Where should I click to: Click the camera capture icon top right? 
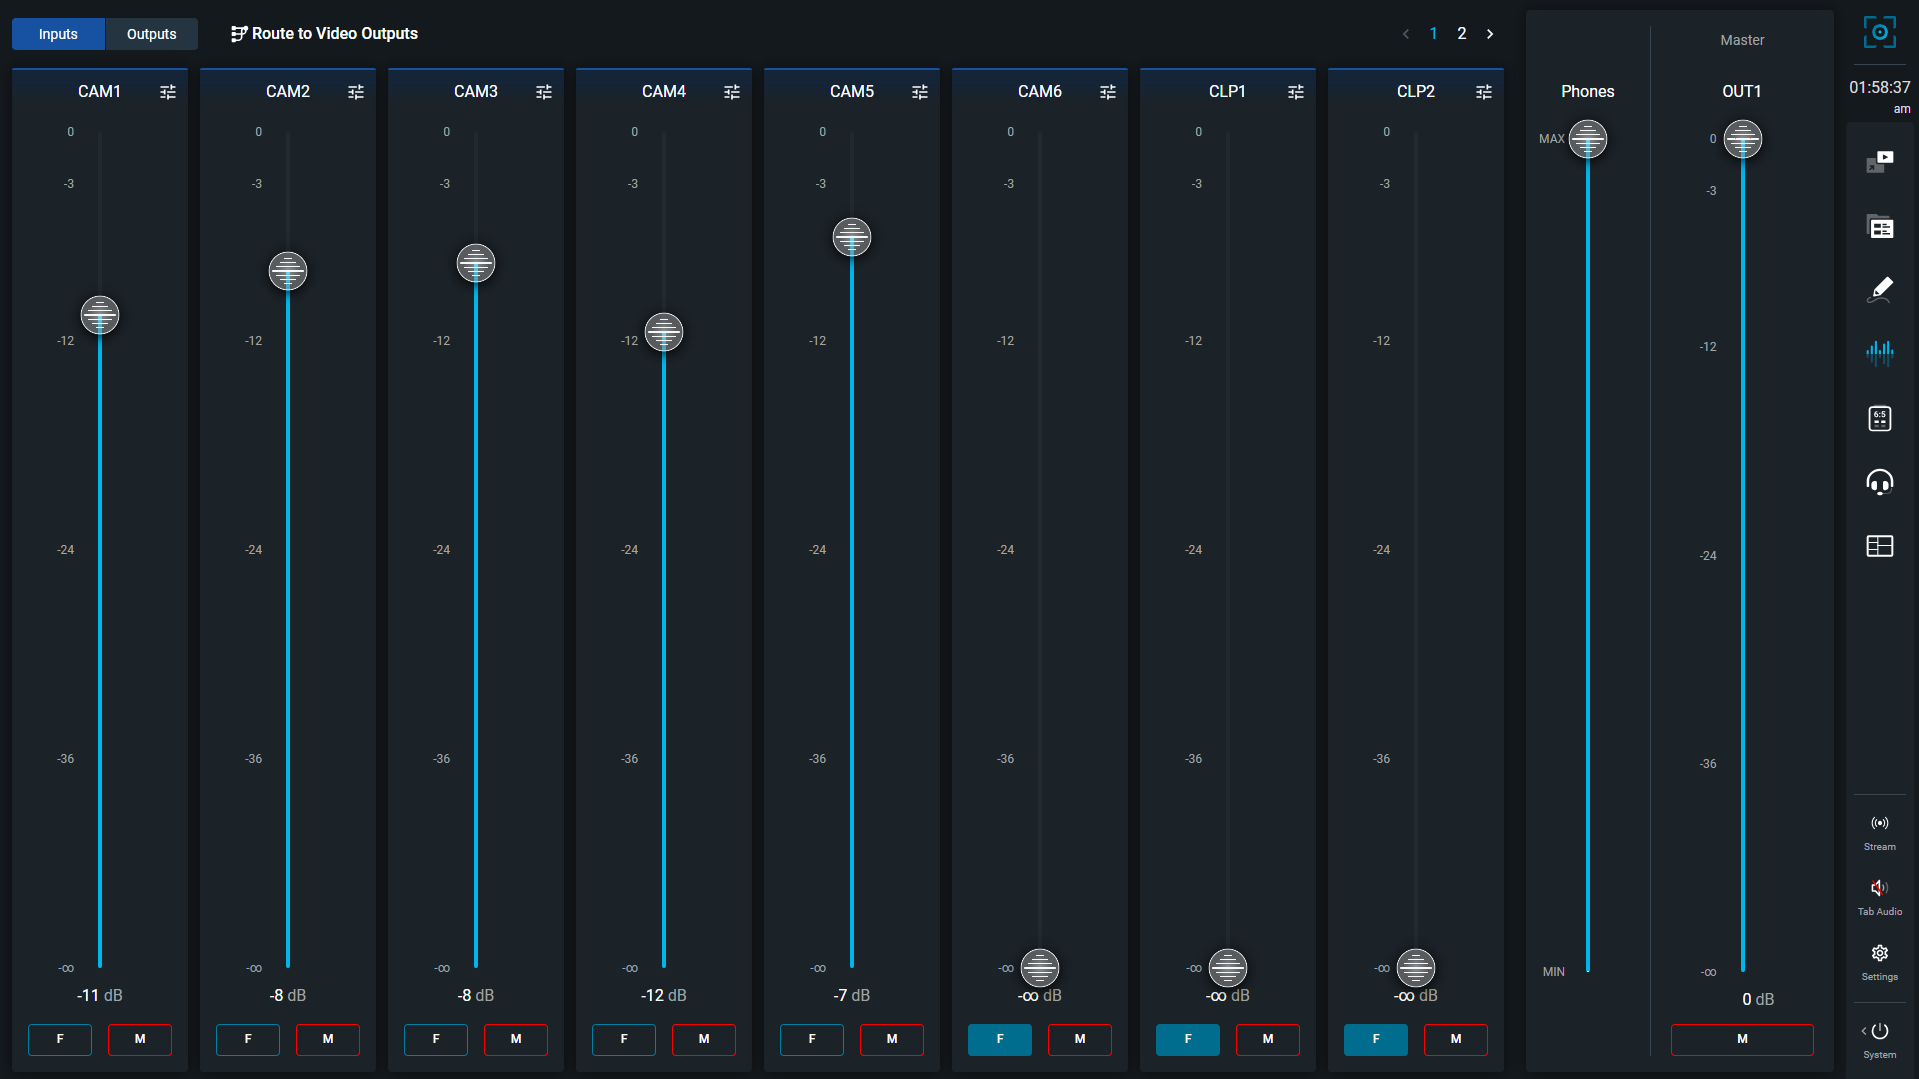pos(1880,31)
